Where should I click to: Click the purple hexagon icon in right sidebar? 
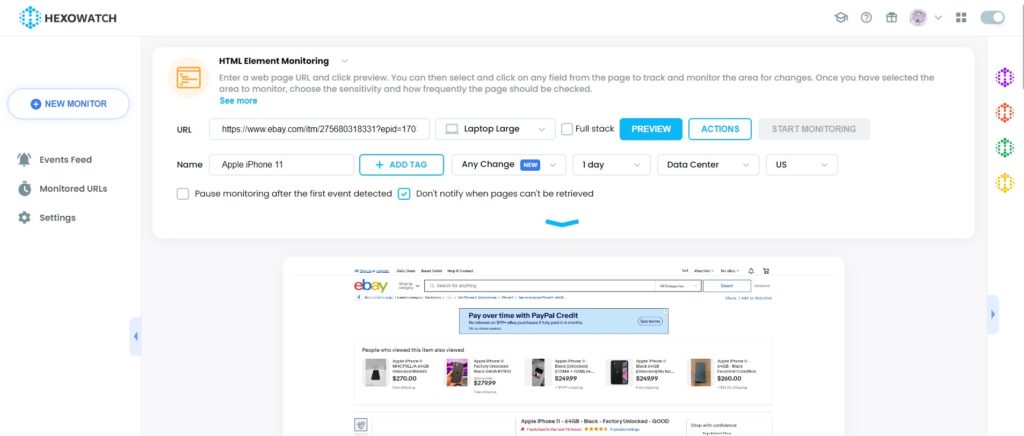[1004, 78]
